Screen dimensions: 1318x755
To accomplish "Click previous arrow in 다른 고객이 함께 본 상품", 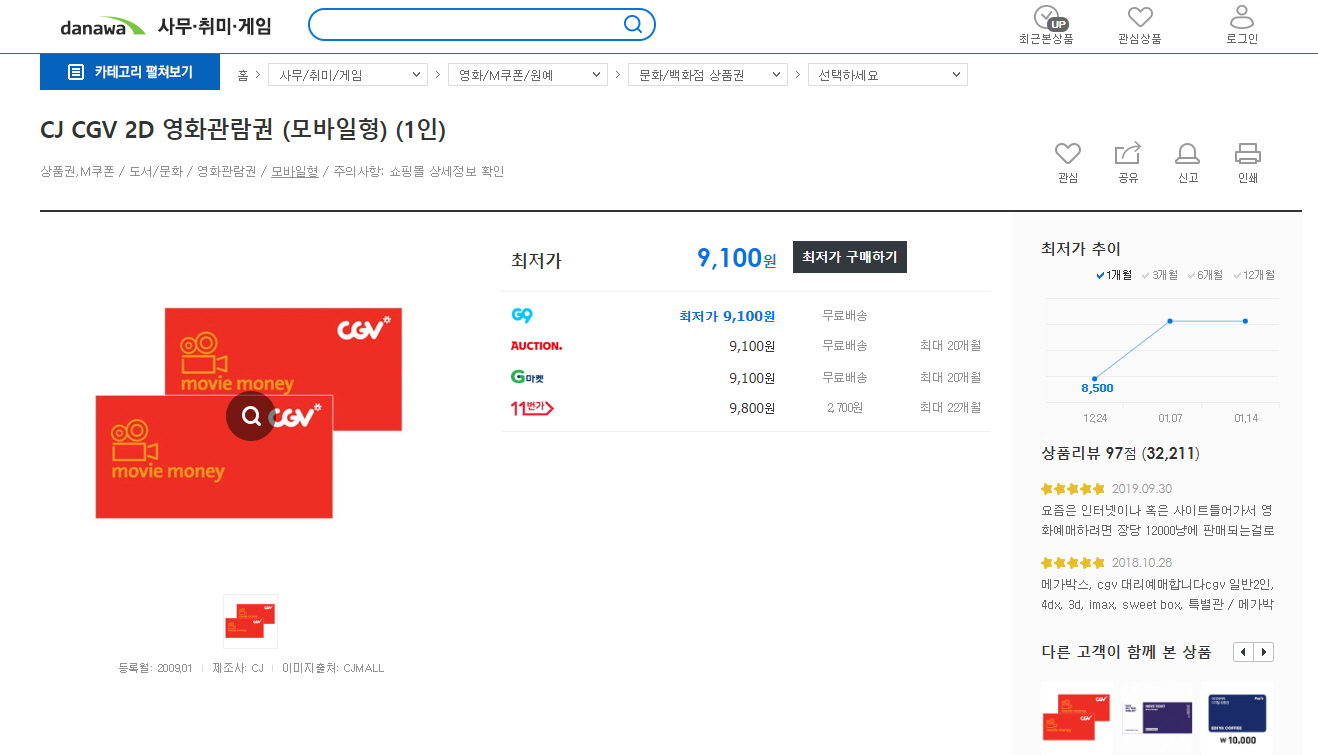I will 1243,652.
